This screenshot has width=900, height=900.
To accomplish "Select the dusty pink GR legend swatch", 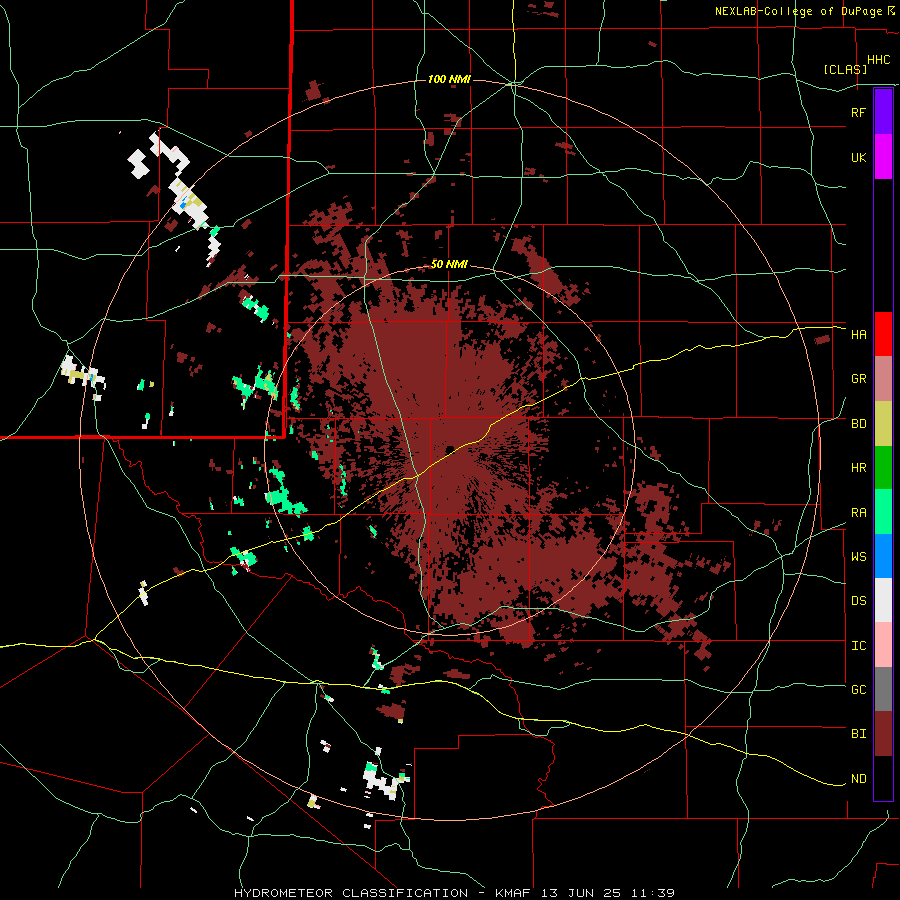I will [x=883, y=379].
